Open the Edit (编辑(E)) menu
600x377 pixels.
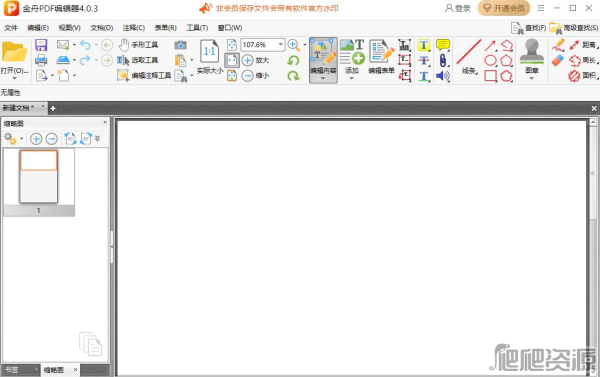(x=38, y=28)
